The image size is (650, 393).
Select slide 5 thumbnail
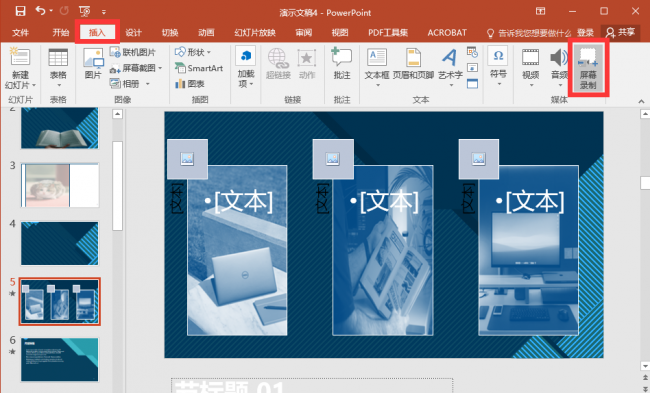click(60, 301)
